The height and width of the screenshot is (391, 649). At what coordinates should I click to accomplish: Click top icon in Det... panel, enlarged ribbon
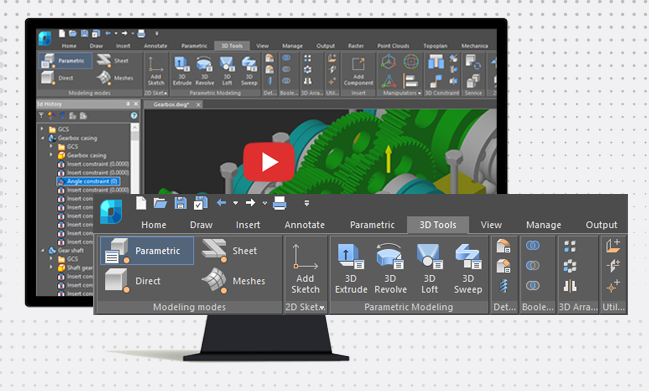click(503, 246)
